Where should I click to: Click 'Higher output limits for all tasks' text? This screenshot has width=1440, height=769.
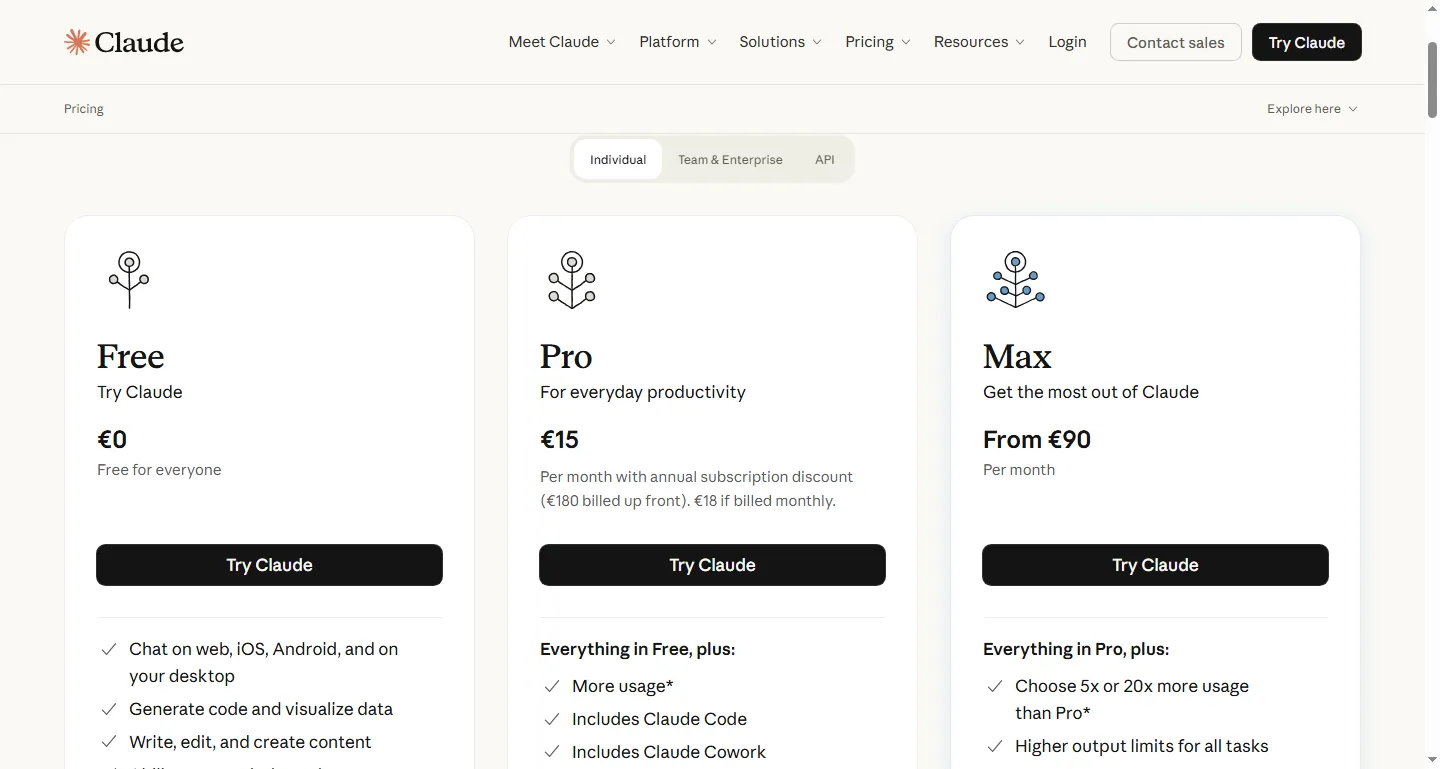[x=1142, y=746]
